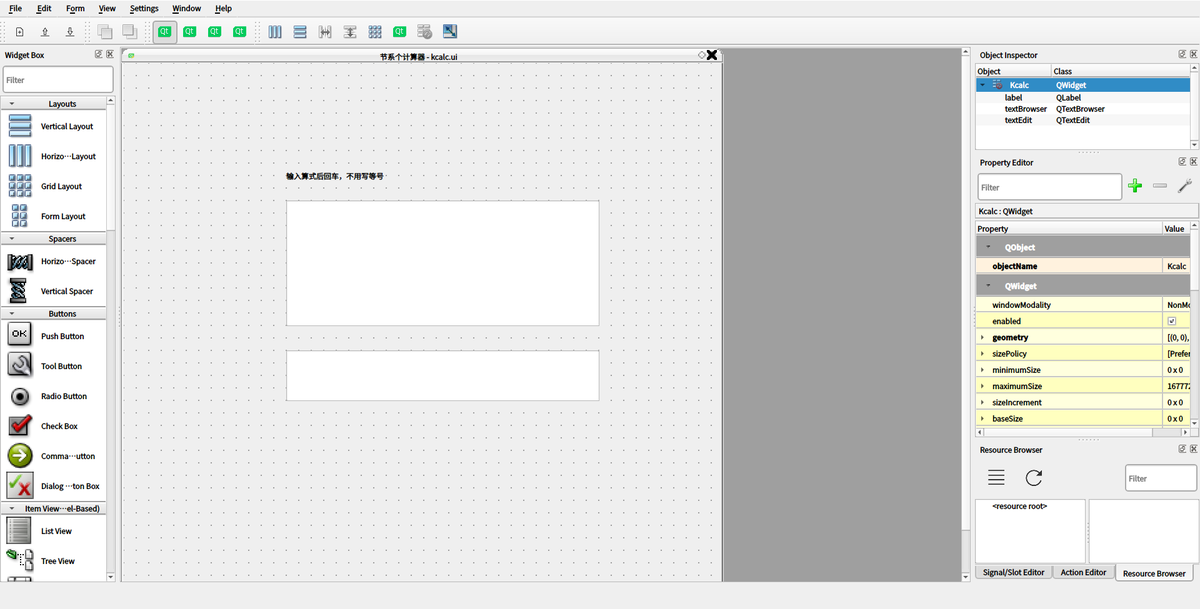
Task: Click green plus to add dynamic property
Action: pos(1135,186)
